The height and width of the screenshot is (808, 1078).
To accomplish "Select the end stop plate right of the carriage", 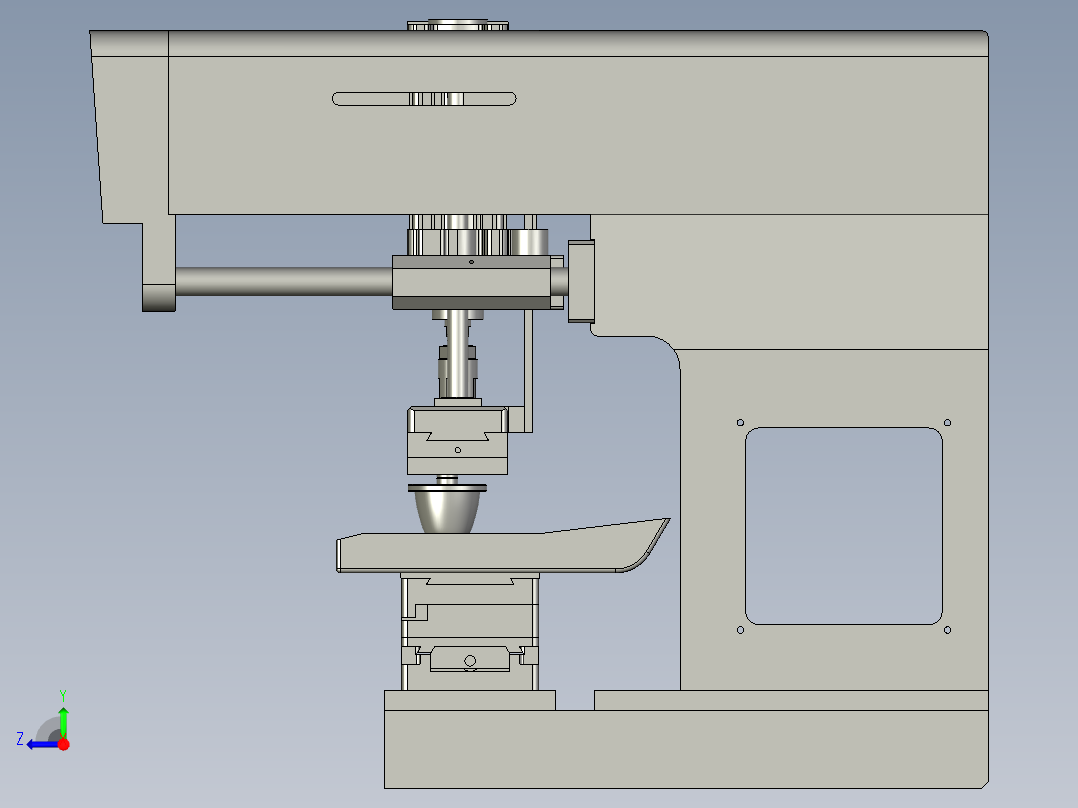I will point(582,281).
